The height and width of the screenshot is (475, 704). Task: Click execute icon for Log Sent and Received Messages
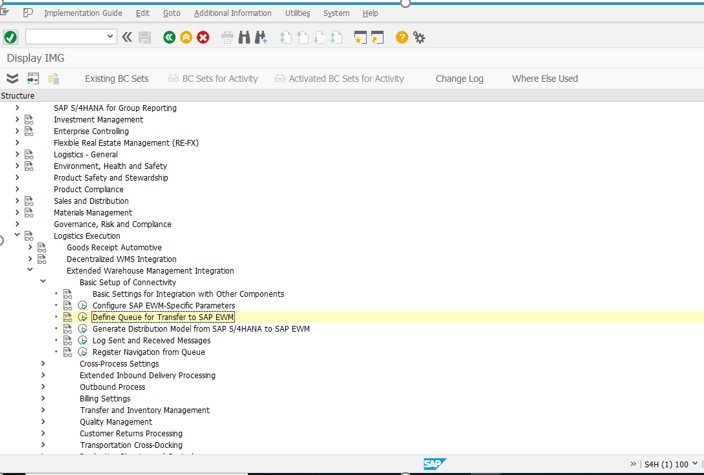[83, 340]
